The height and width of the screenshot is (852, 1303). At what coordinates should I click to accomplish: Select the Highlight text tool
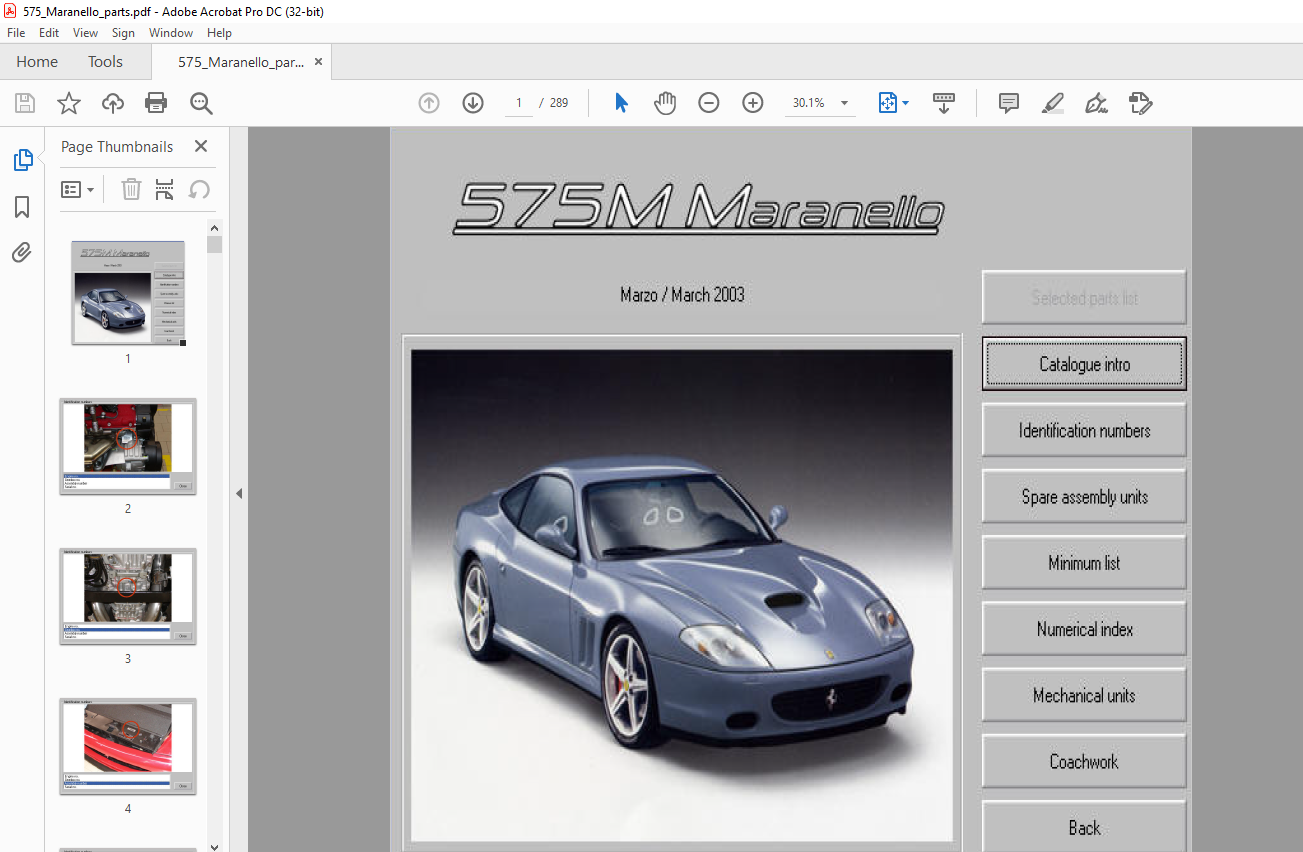(x=1052, y=103)
